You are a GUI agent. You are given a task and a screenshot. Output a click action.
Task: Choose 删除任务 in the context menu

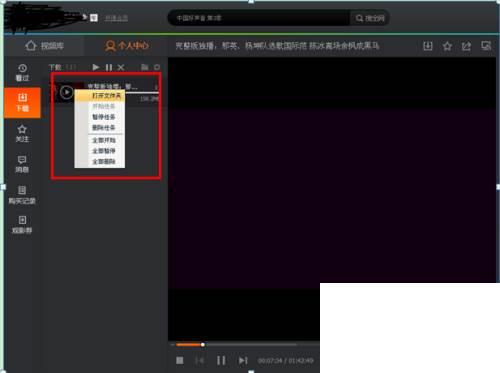(x=104, y=128)
